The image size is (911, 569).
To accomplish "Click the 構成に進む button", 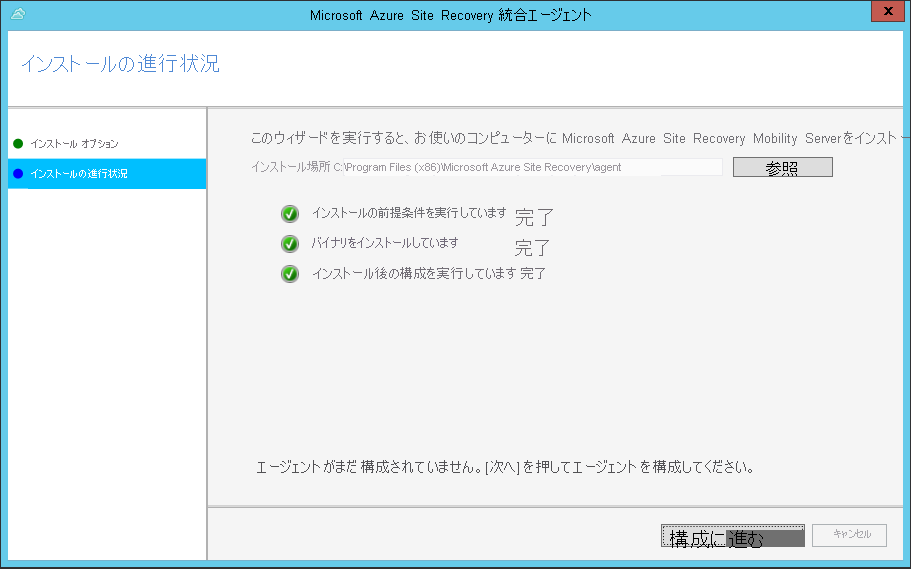I will pyautogui.click(x=733, y=536).
